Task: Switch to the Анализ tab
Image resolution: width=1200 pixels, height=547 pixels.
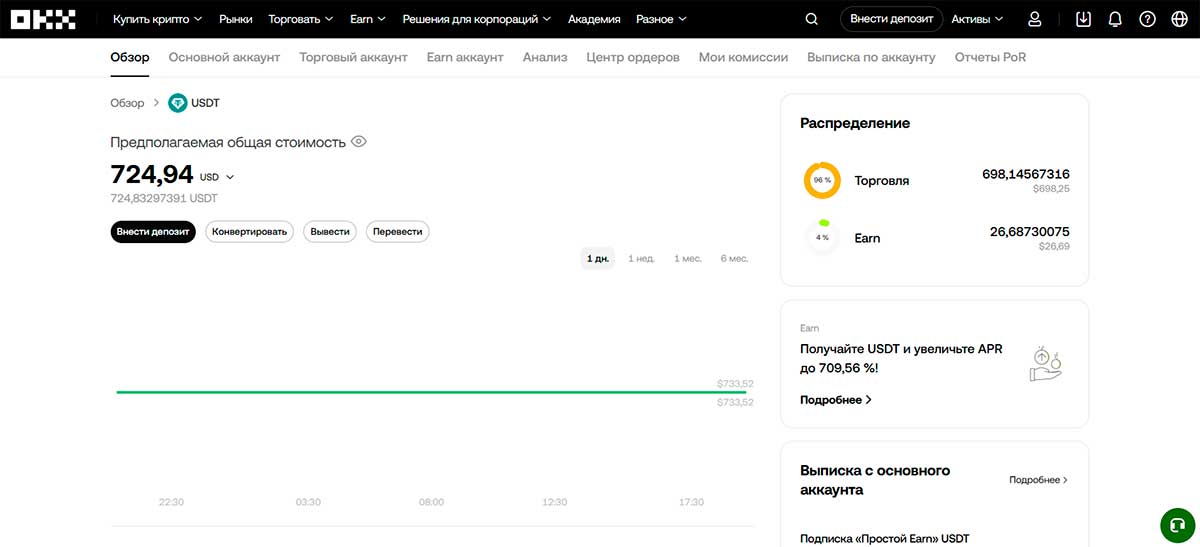Action: [545, 58]
